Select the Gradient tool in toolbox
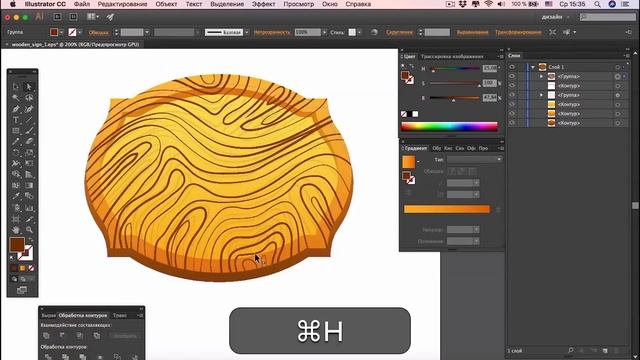This screenshot has width=640, height=360. click(x=29, y=186)
